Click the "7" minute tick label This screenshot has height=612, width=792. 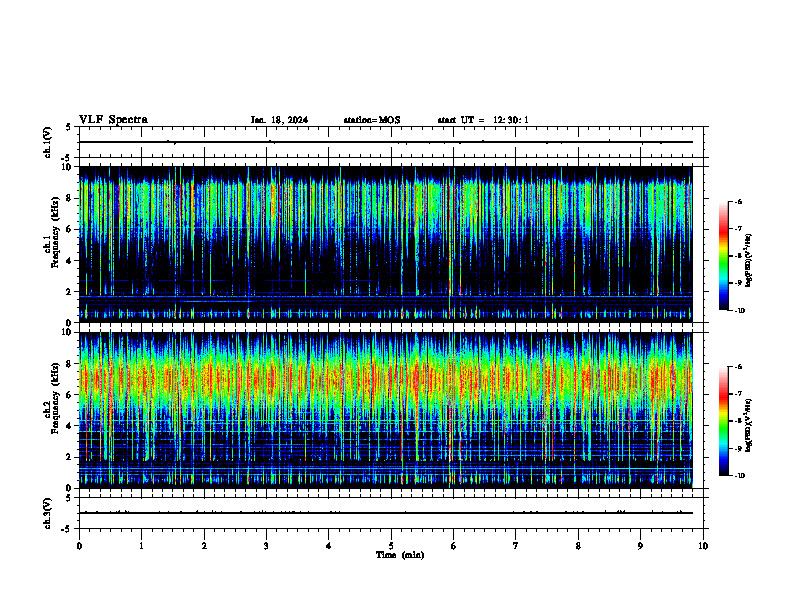516,546
